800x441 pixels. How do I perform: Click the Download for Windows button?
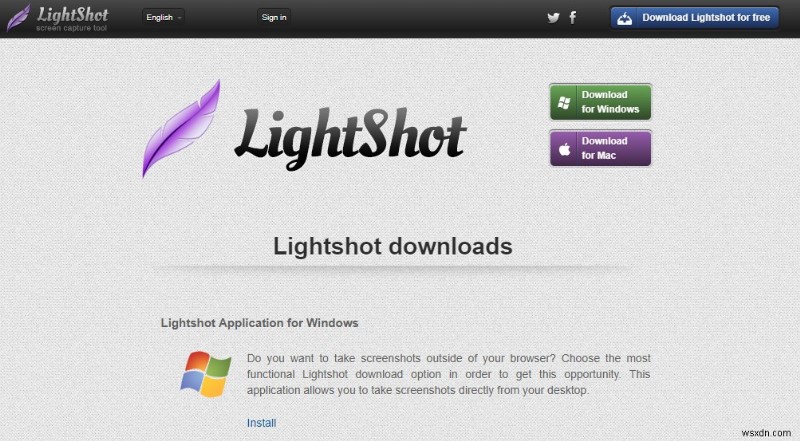[x=601, y=102]
